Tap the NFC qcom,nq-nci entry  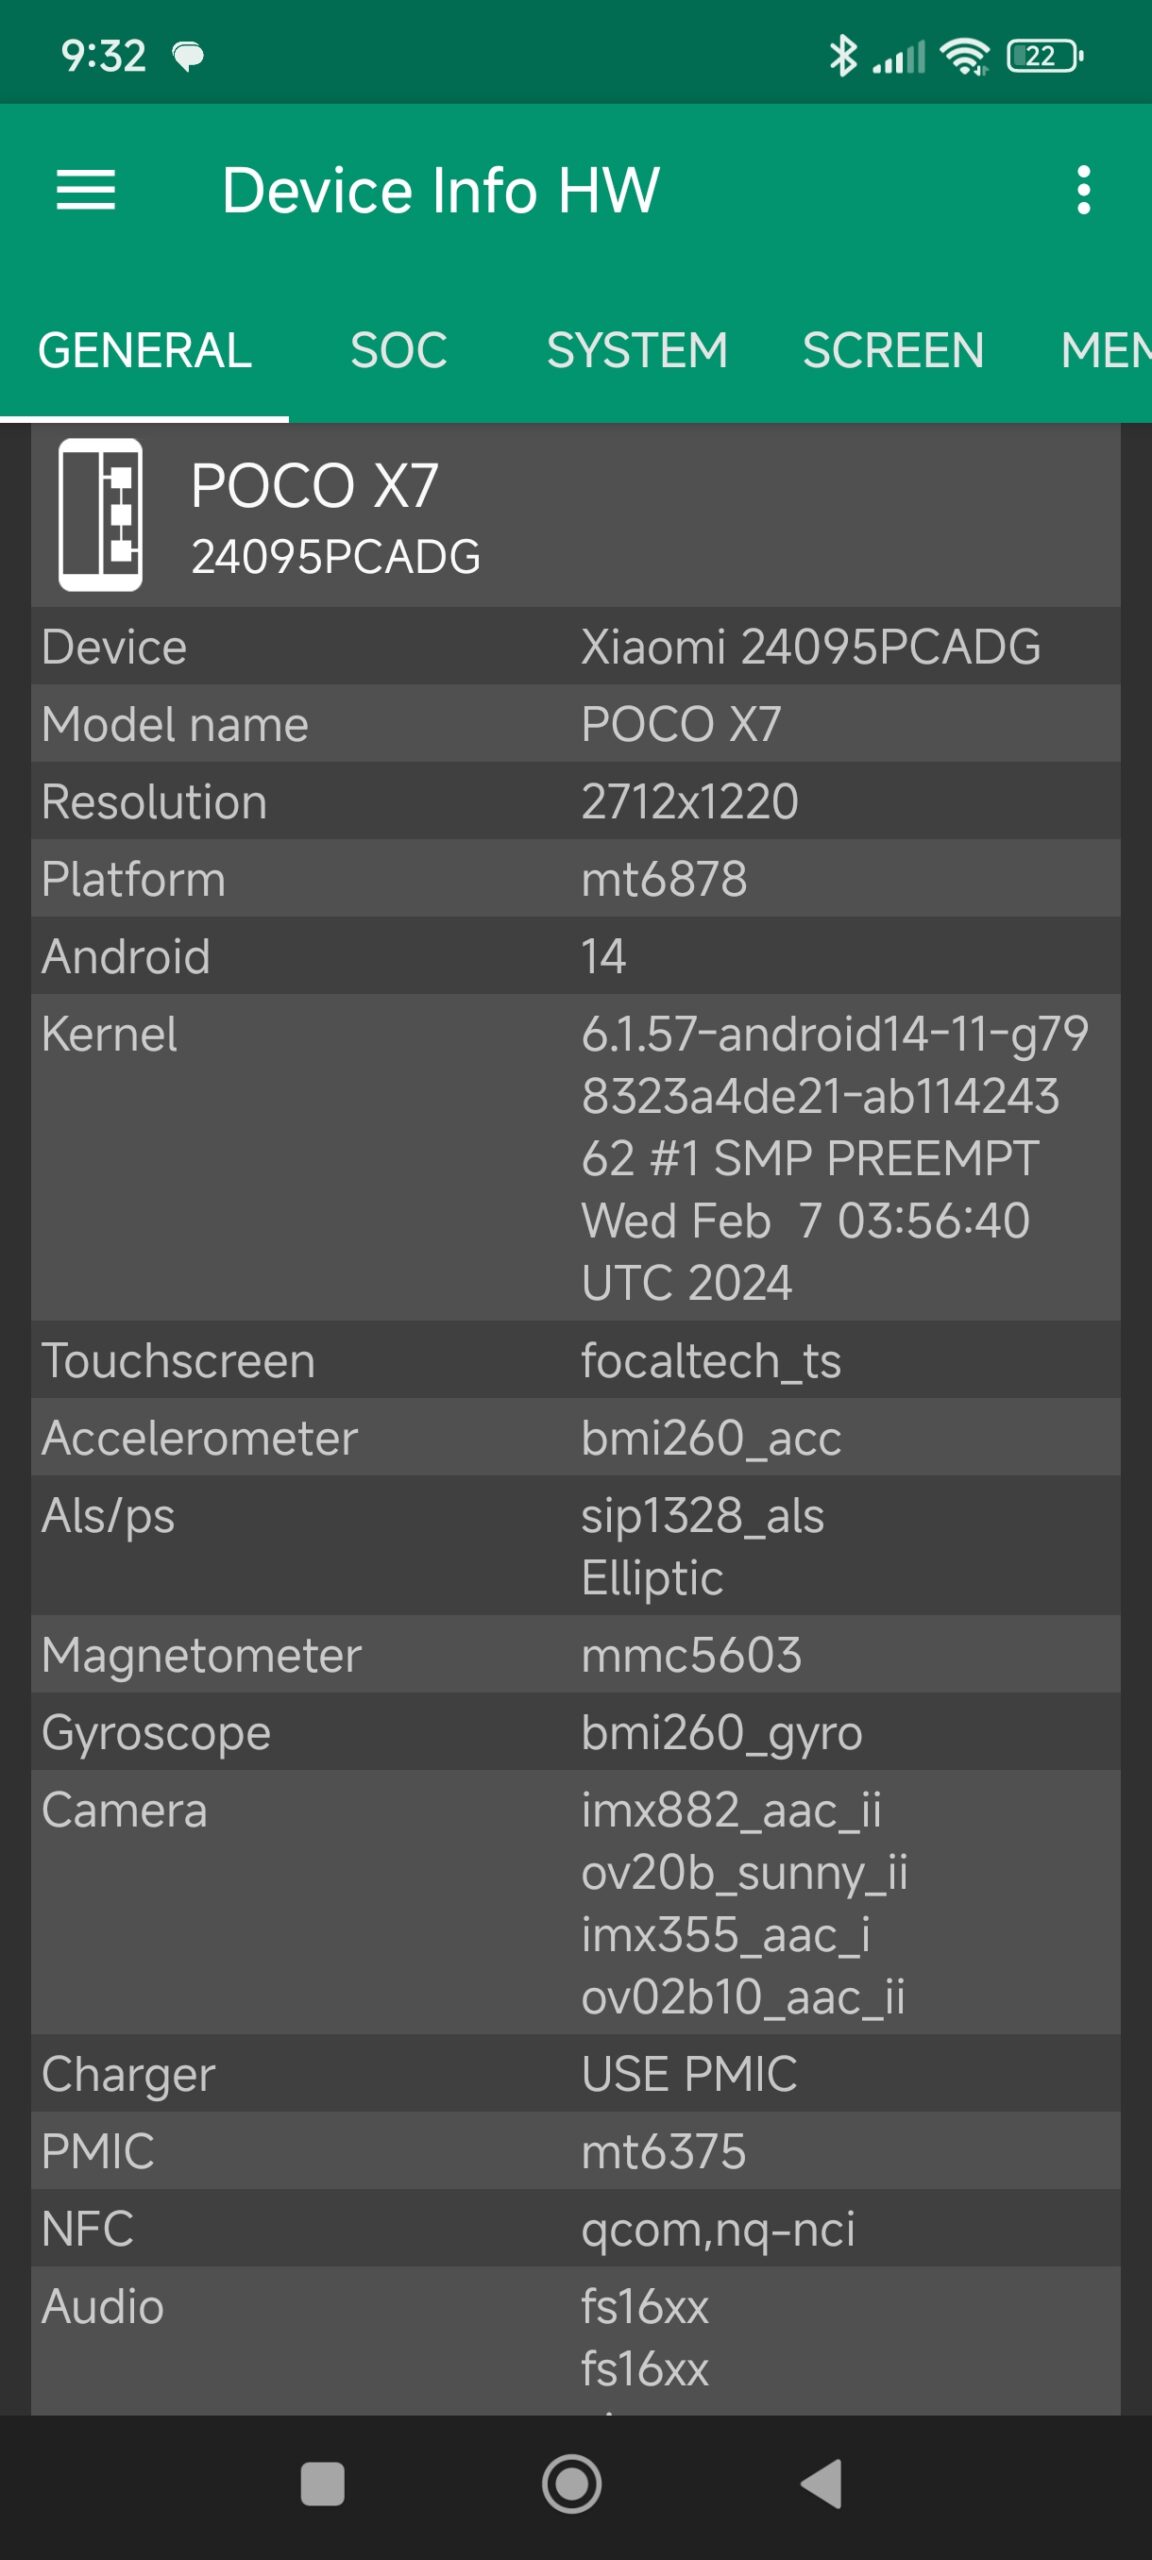[x=575, y=2229]
